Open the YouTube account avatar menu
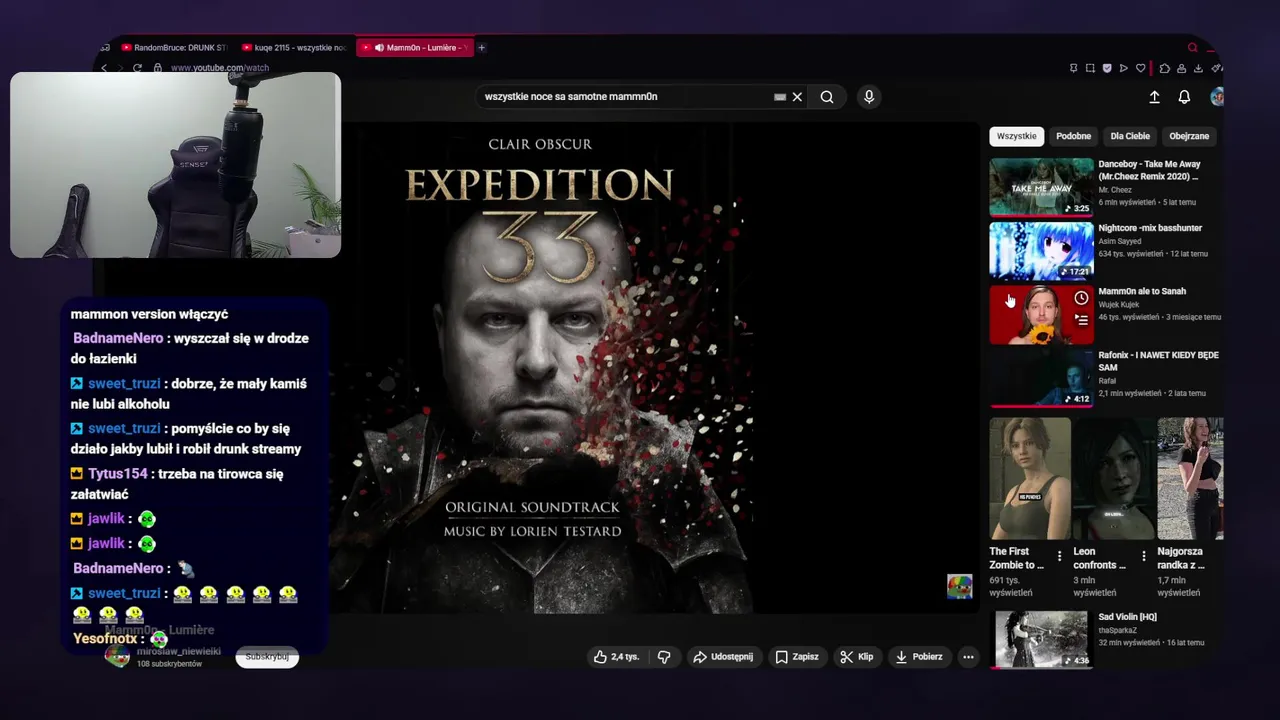 pyautogui.click(x=1216, y=97)
